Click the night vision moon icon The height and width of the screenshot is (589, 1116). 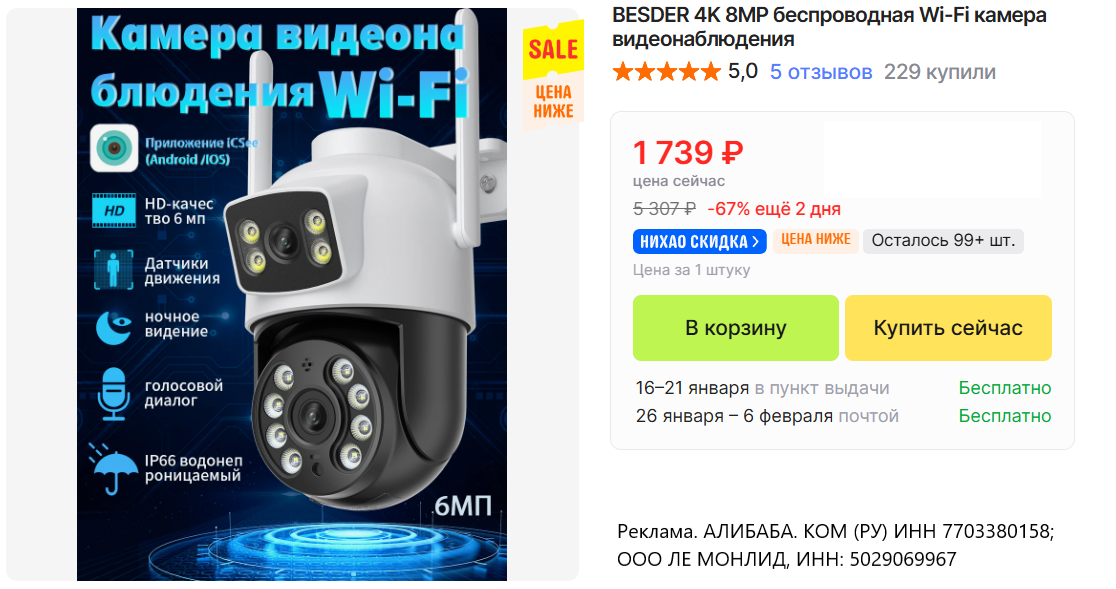[x=114, y=327]
